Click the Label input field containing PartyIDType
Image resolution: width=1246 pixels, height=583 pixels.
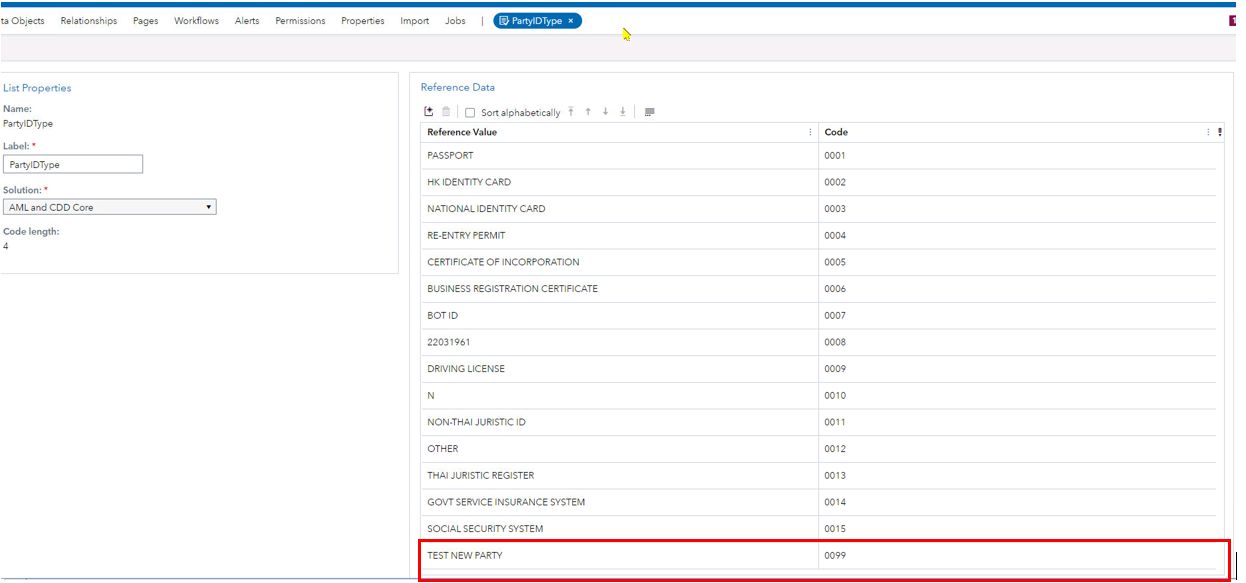click(73, 165)
